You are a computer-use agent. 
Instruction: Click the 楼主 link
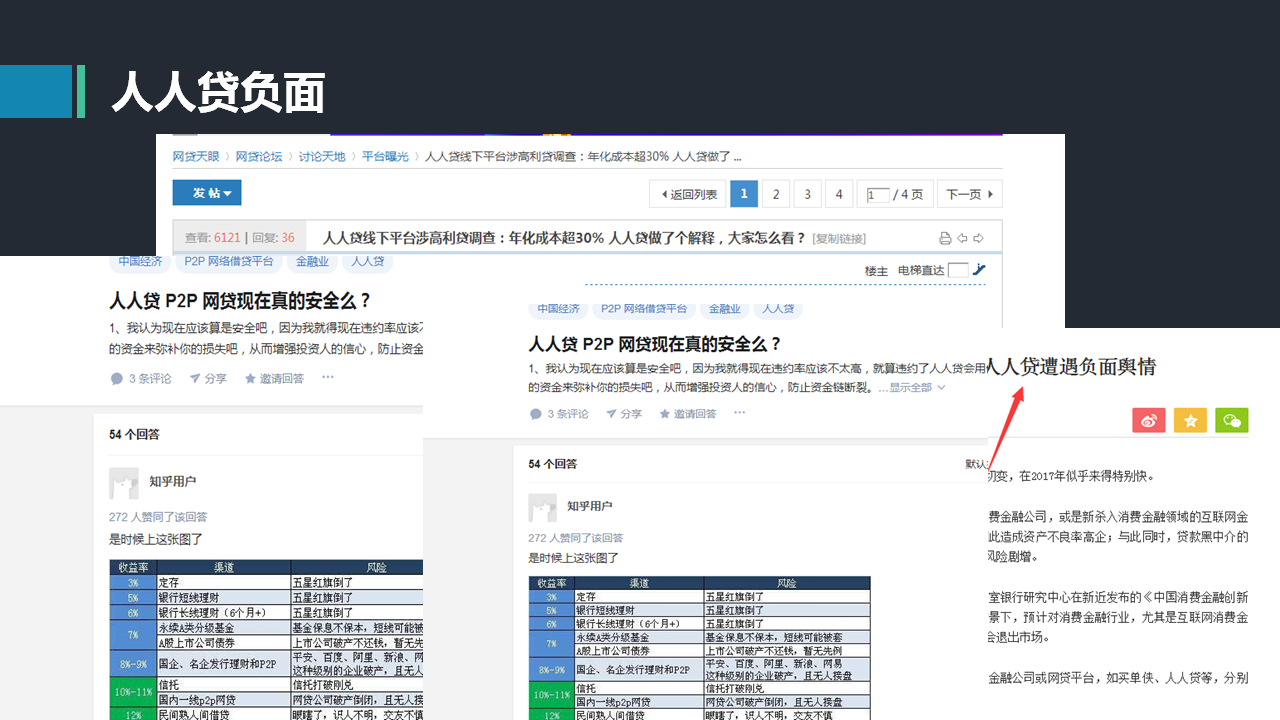(876, 270)
